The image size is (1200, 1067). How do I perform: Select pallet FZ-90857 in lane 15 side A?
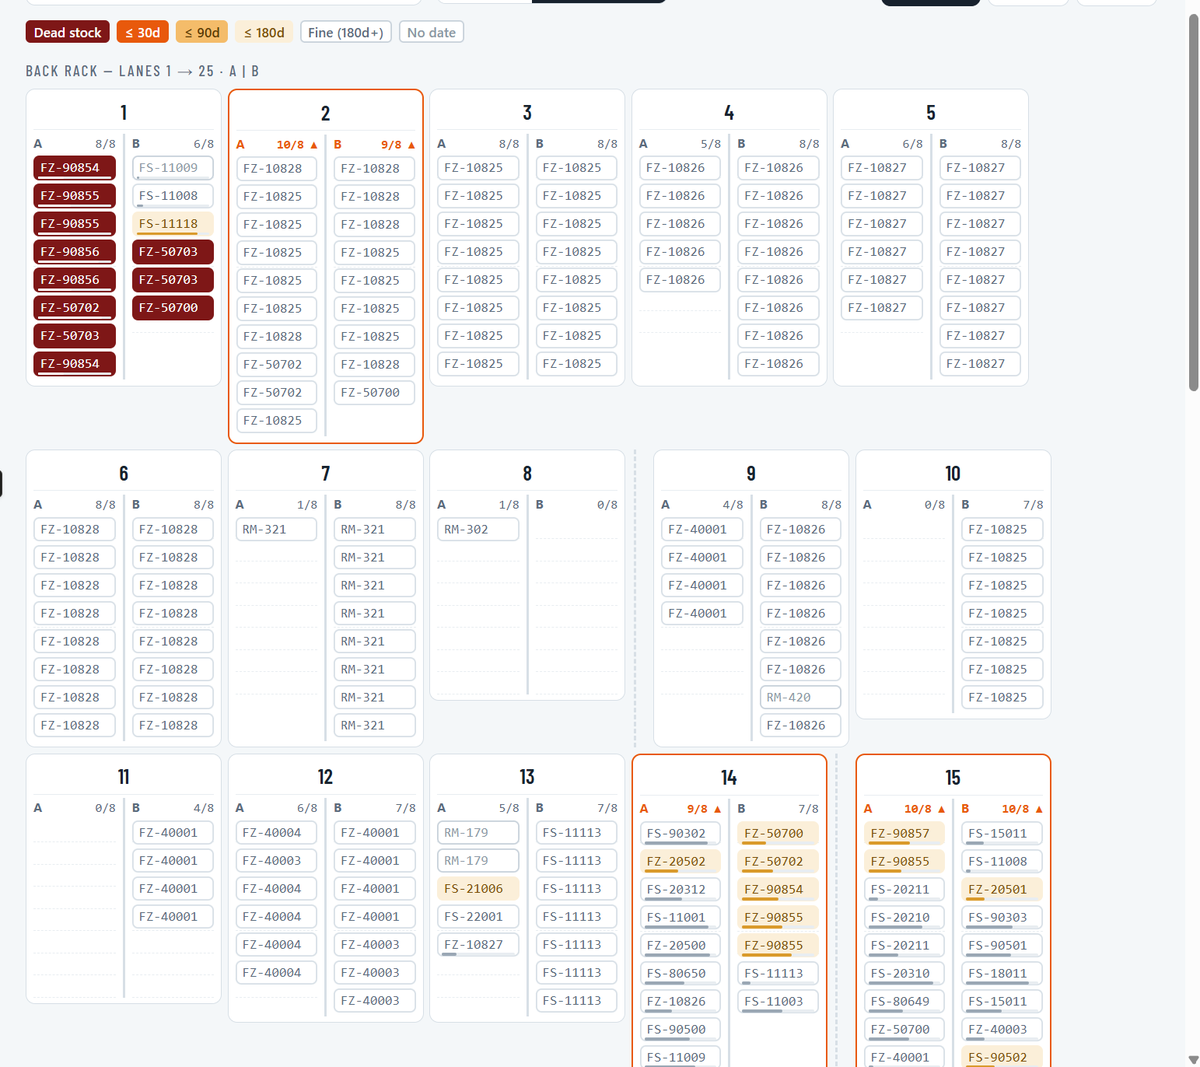(905, 833)
